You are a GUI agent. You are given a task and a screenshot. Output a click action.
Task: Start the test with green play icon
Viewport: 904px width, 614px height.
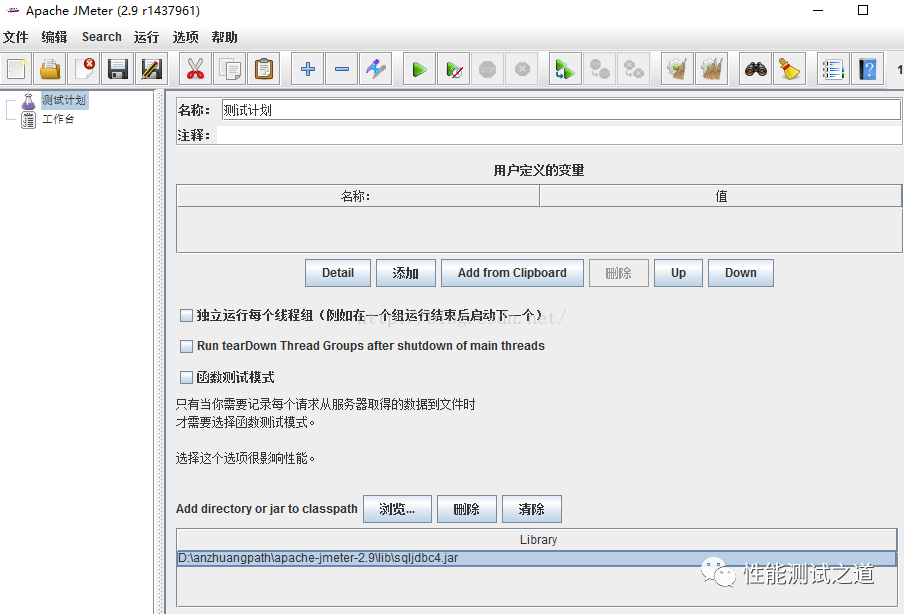[419, 69]
